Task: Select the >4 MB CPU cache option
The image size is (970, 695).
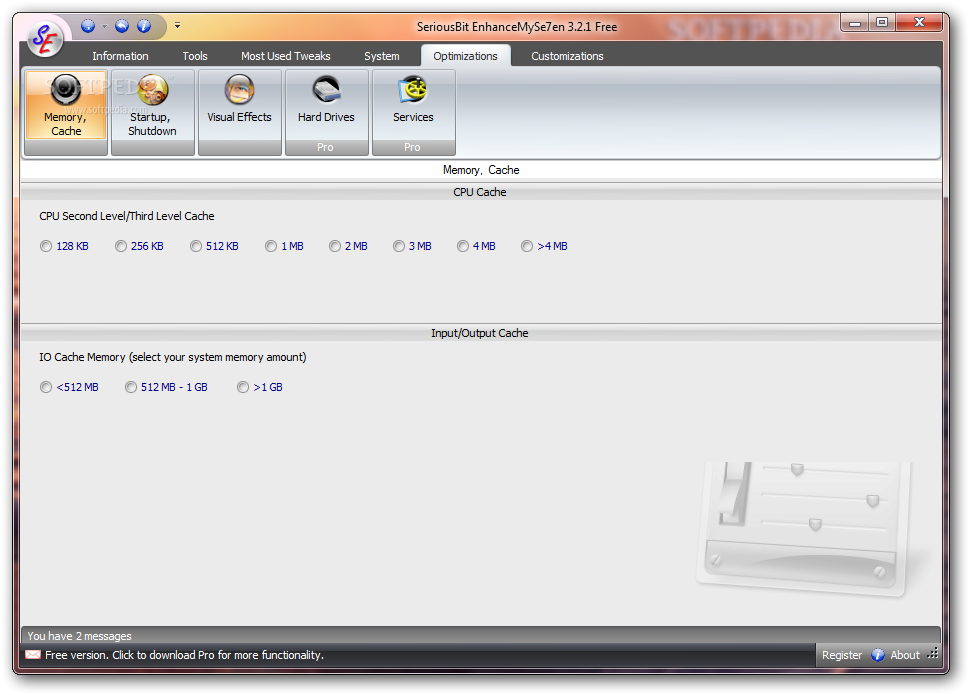Action: pos(544,246)
